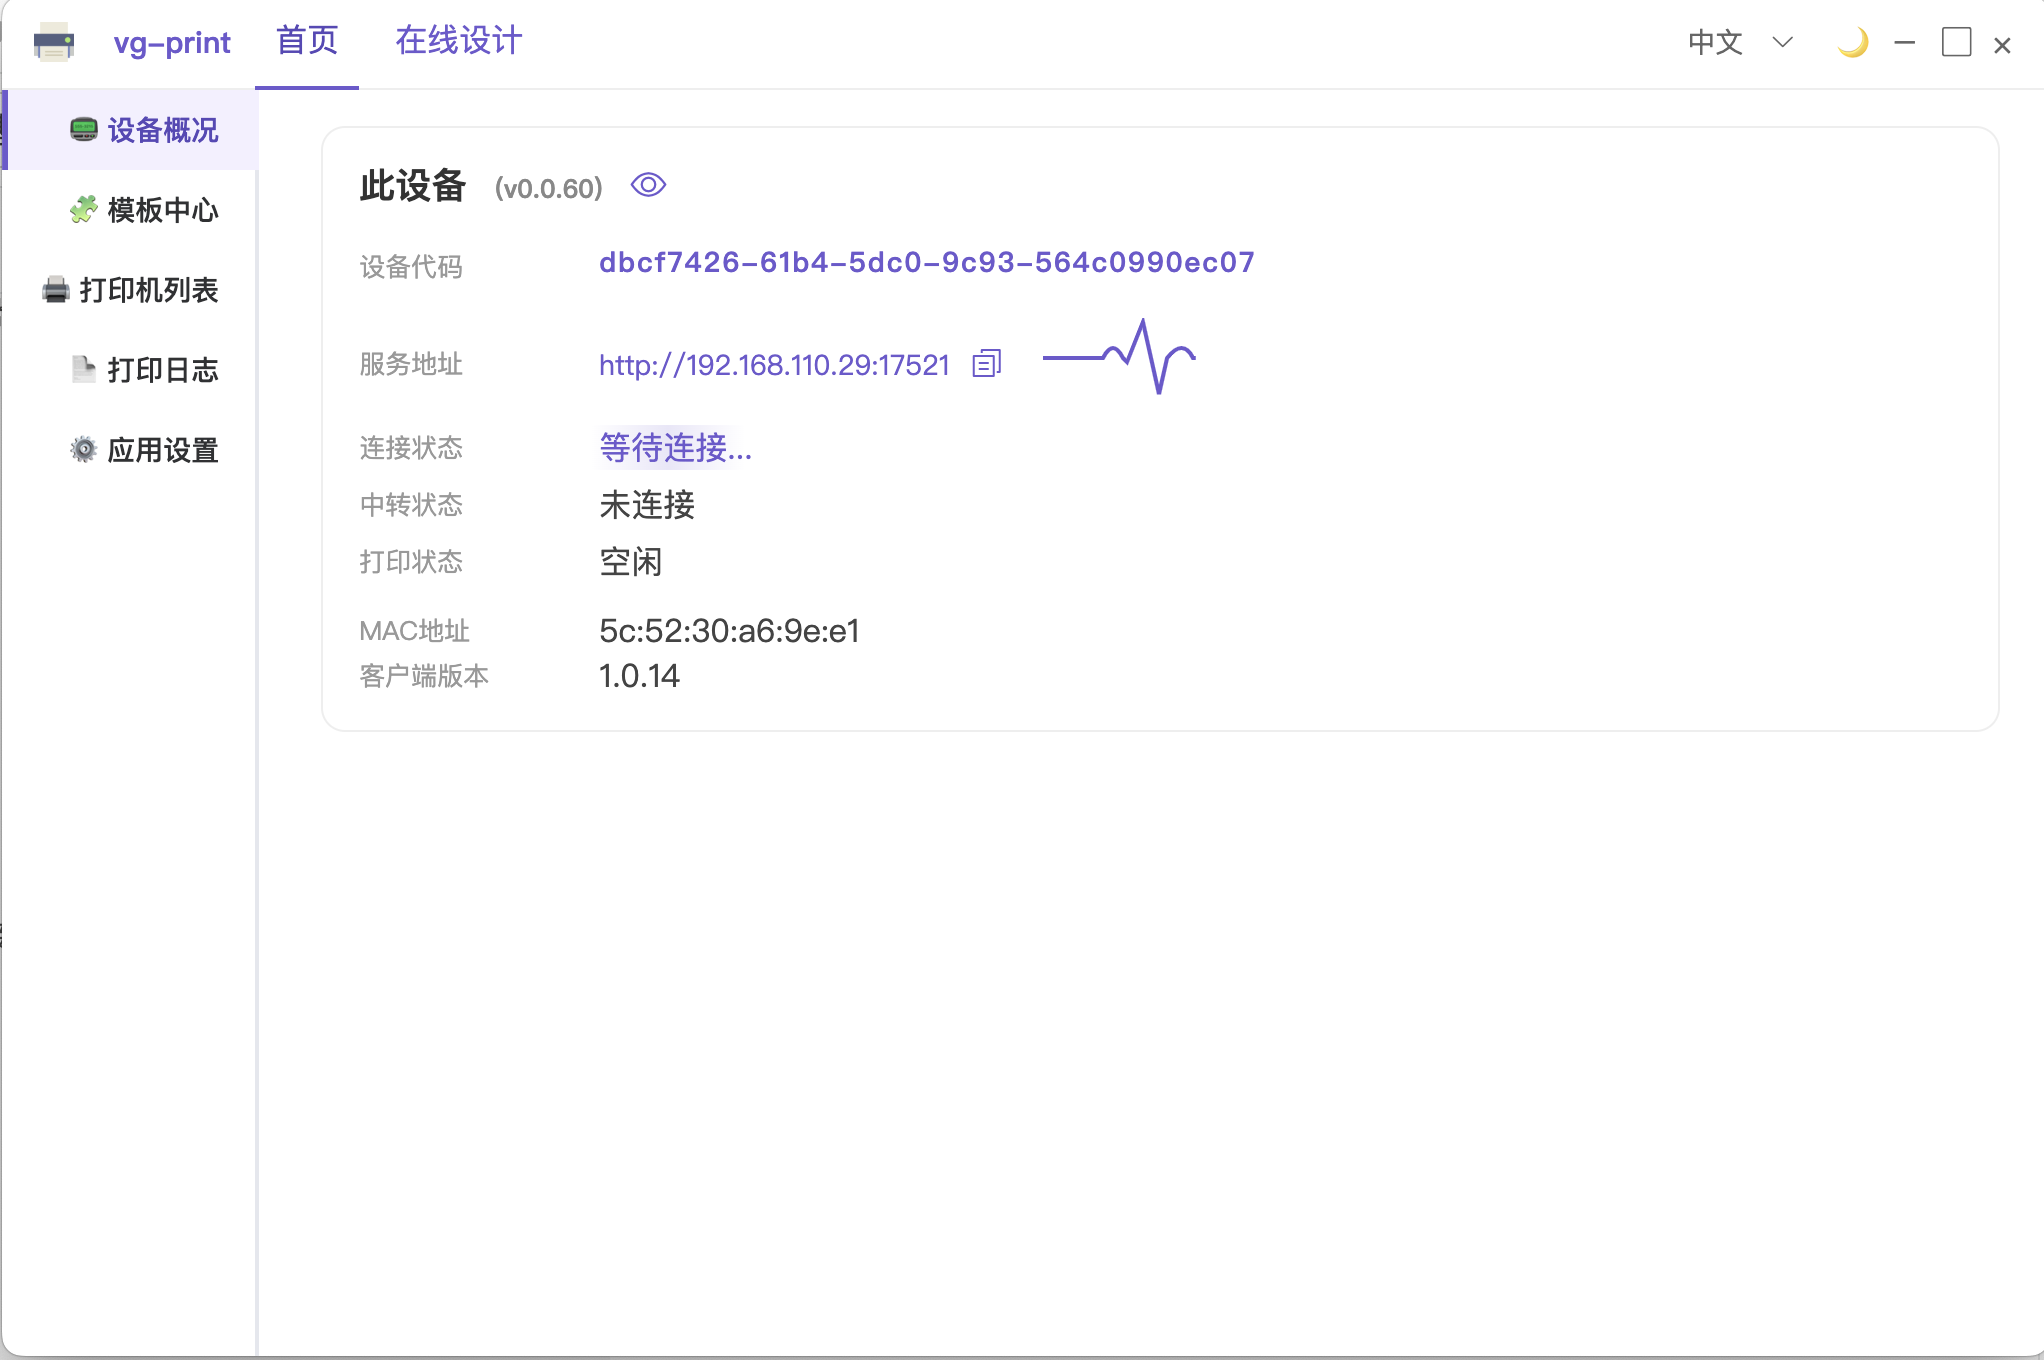Toggle dark mode with the moon icon
Viewport: 2044px width, 1360px height.
point(1853,44)
